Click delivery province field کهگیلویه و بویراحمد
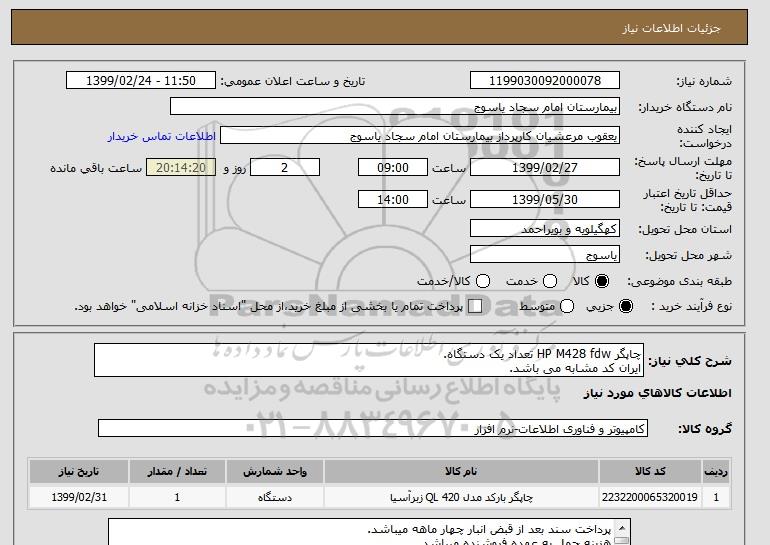The width and height of the screenshot is (770, 545). point(545,229)
